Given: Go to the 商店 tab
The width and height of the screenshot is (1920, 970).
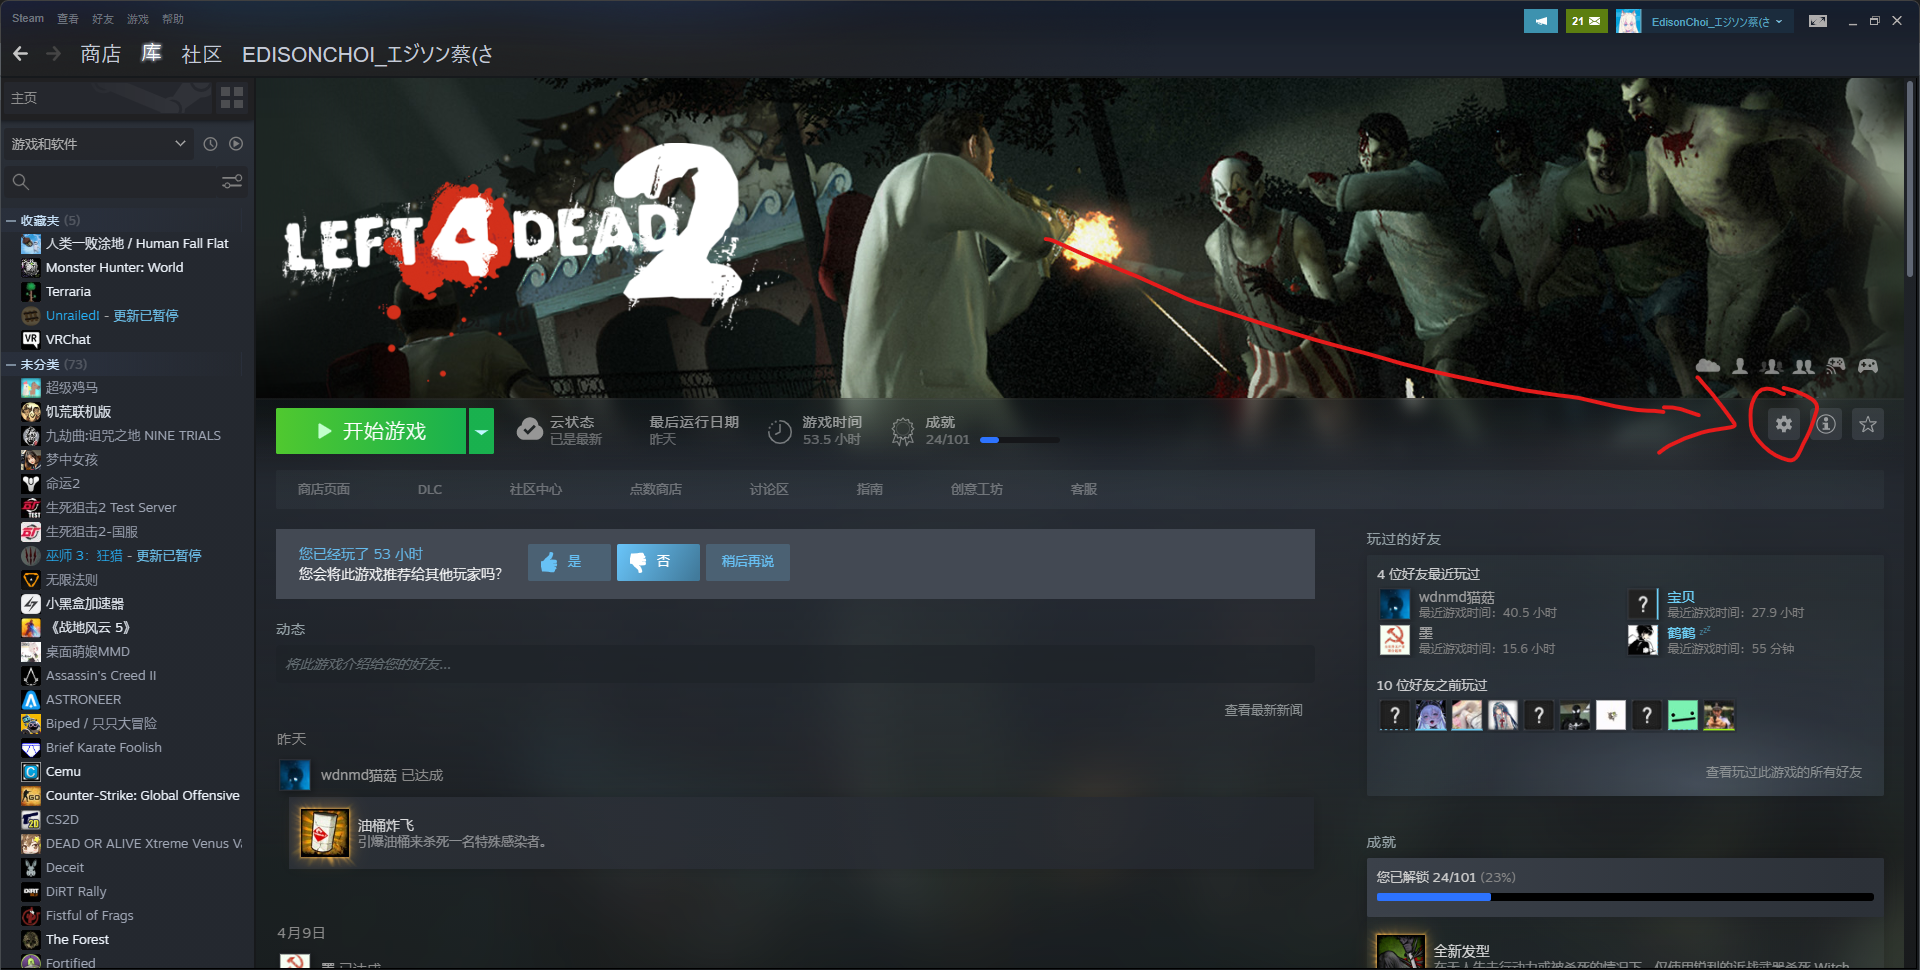Looking at the screenshot, I should pyautogui.click(x=101, y=54).
